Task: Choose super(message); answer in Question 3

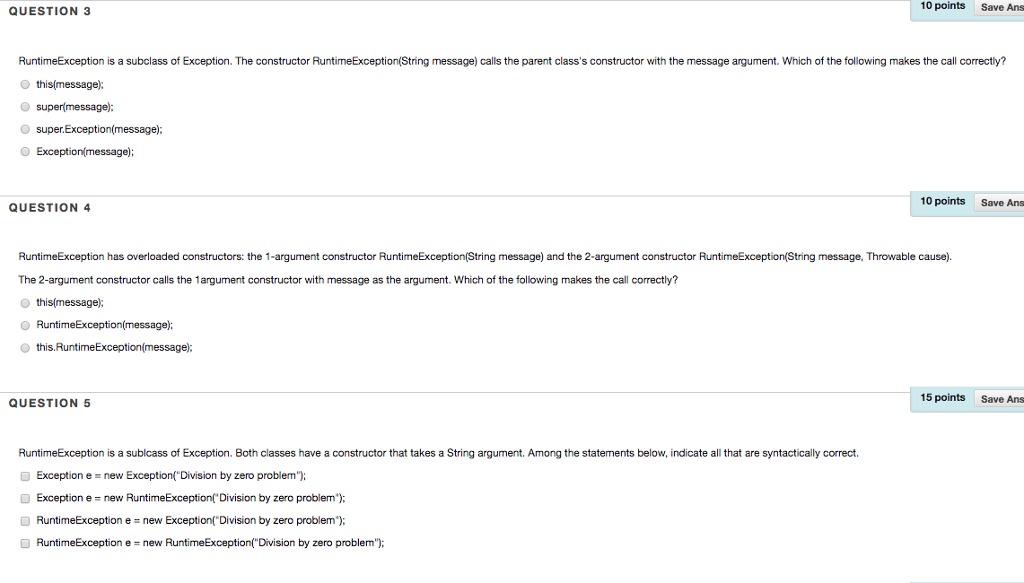Action: 25,106
